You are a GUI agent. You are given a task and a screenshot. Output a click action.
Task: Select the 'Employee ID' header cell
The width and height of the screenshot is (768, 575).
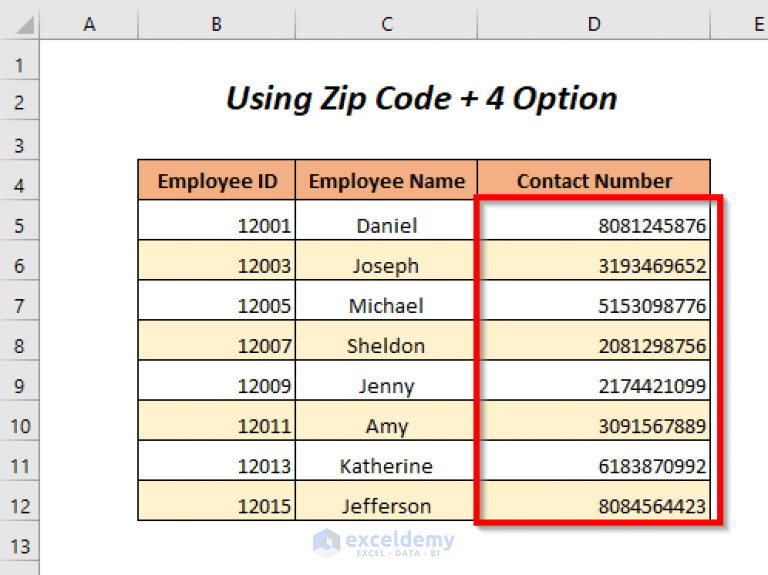click(216, 180)
